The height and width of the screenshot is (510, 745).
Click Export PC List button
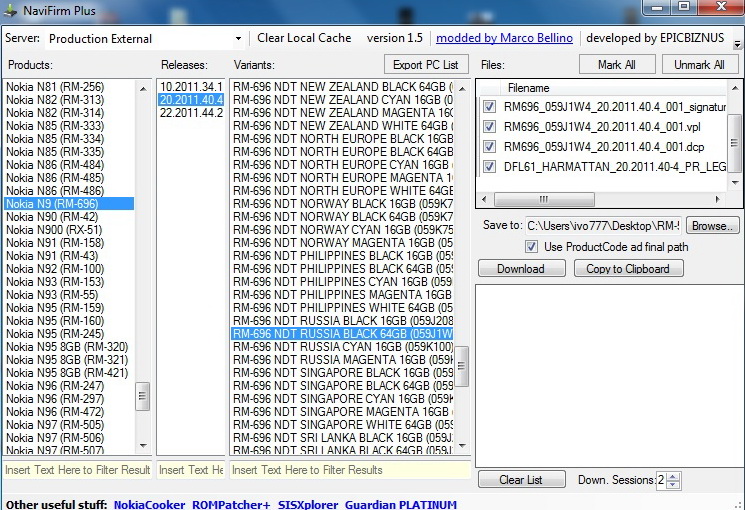(426, 65)
